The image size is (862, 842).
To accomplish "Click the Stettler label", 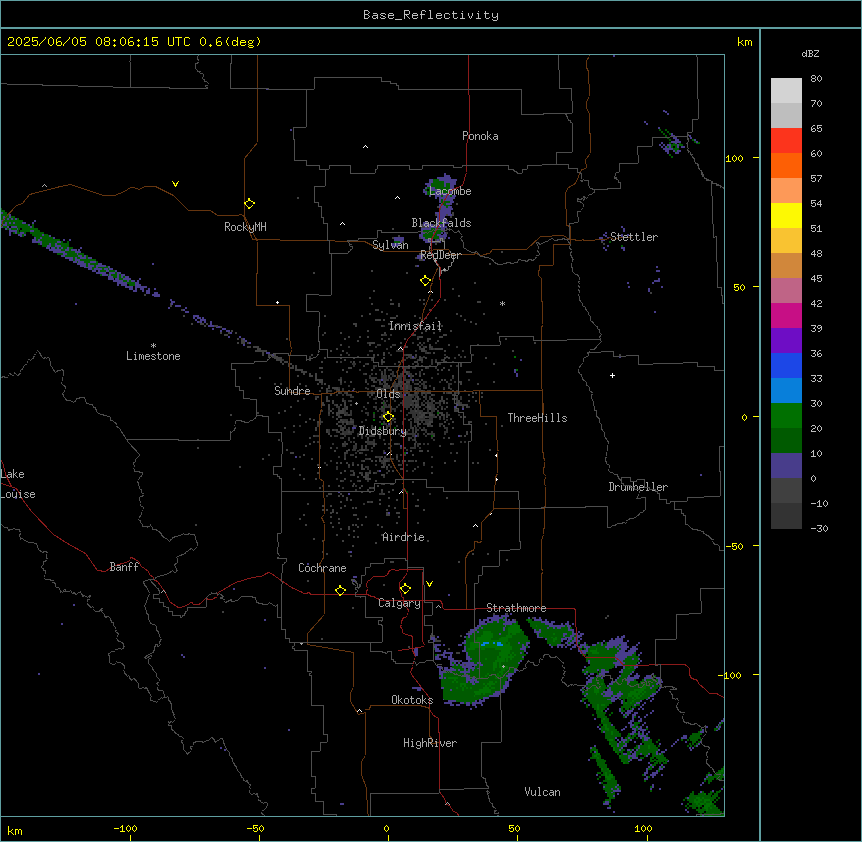I will pos(634,237).
